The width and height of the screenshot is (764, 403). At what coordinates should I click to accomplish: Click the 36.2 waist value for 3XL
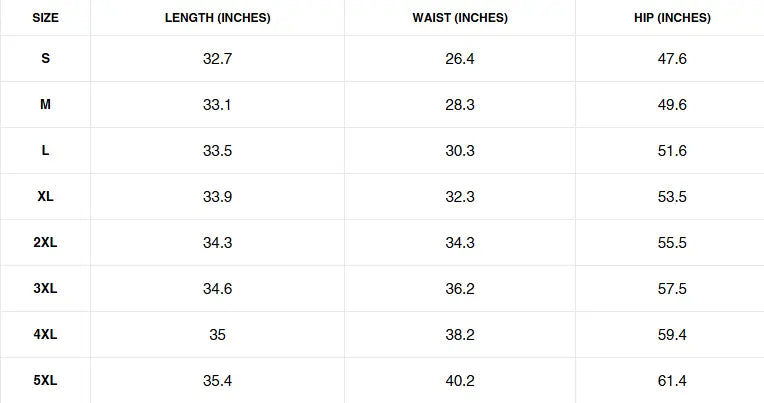tap(460, 289)
